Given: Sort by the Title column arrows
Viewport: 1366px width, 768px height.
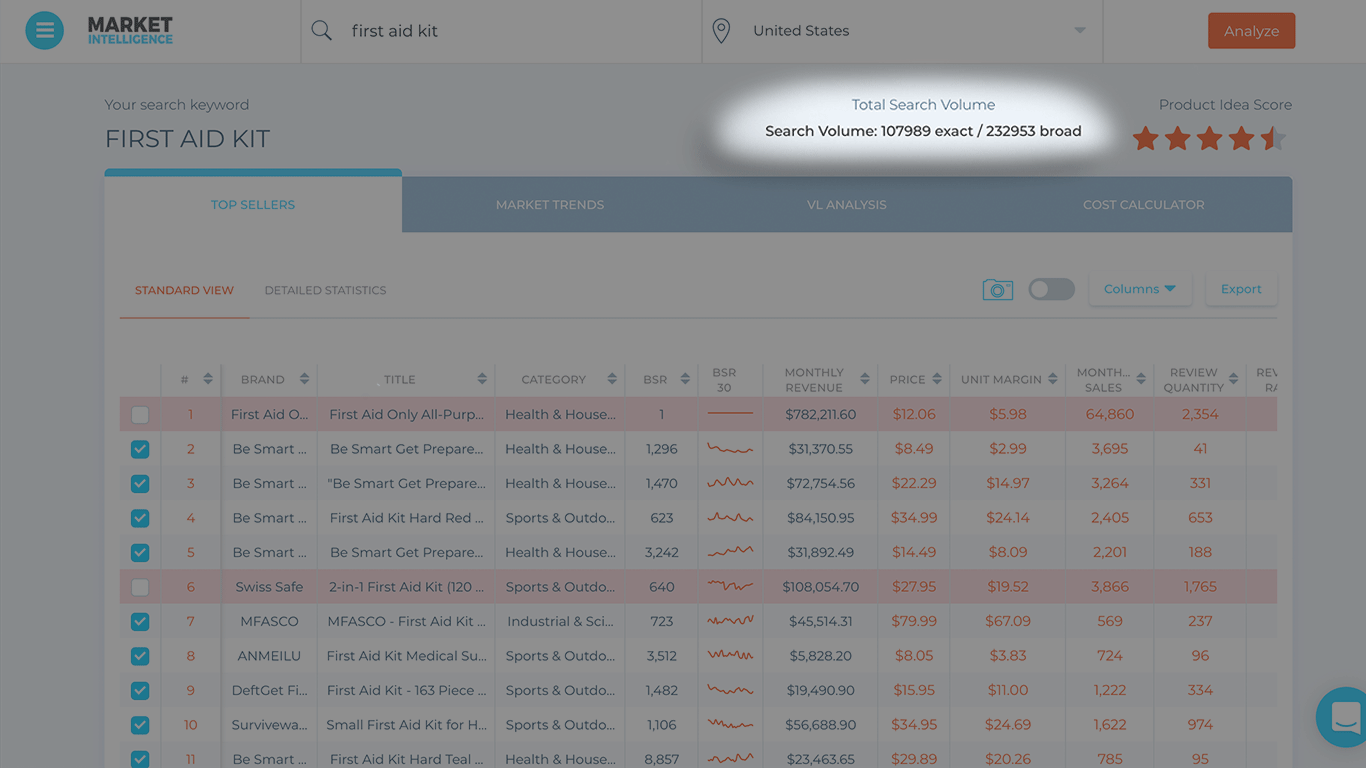Looking at the screenshot, I should (482, 379).
